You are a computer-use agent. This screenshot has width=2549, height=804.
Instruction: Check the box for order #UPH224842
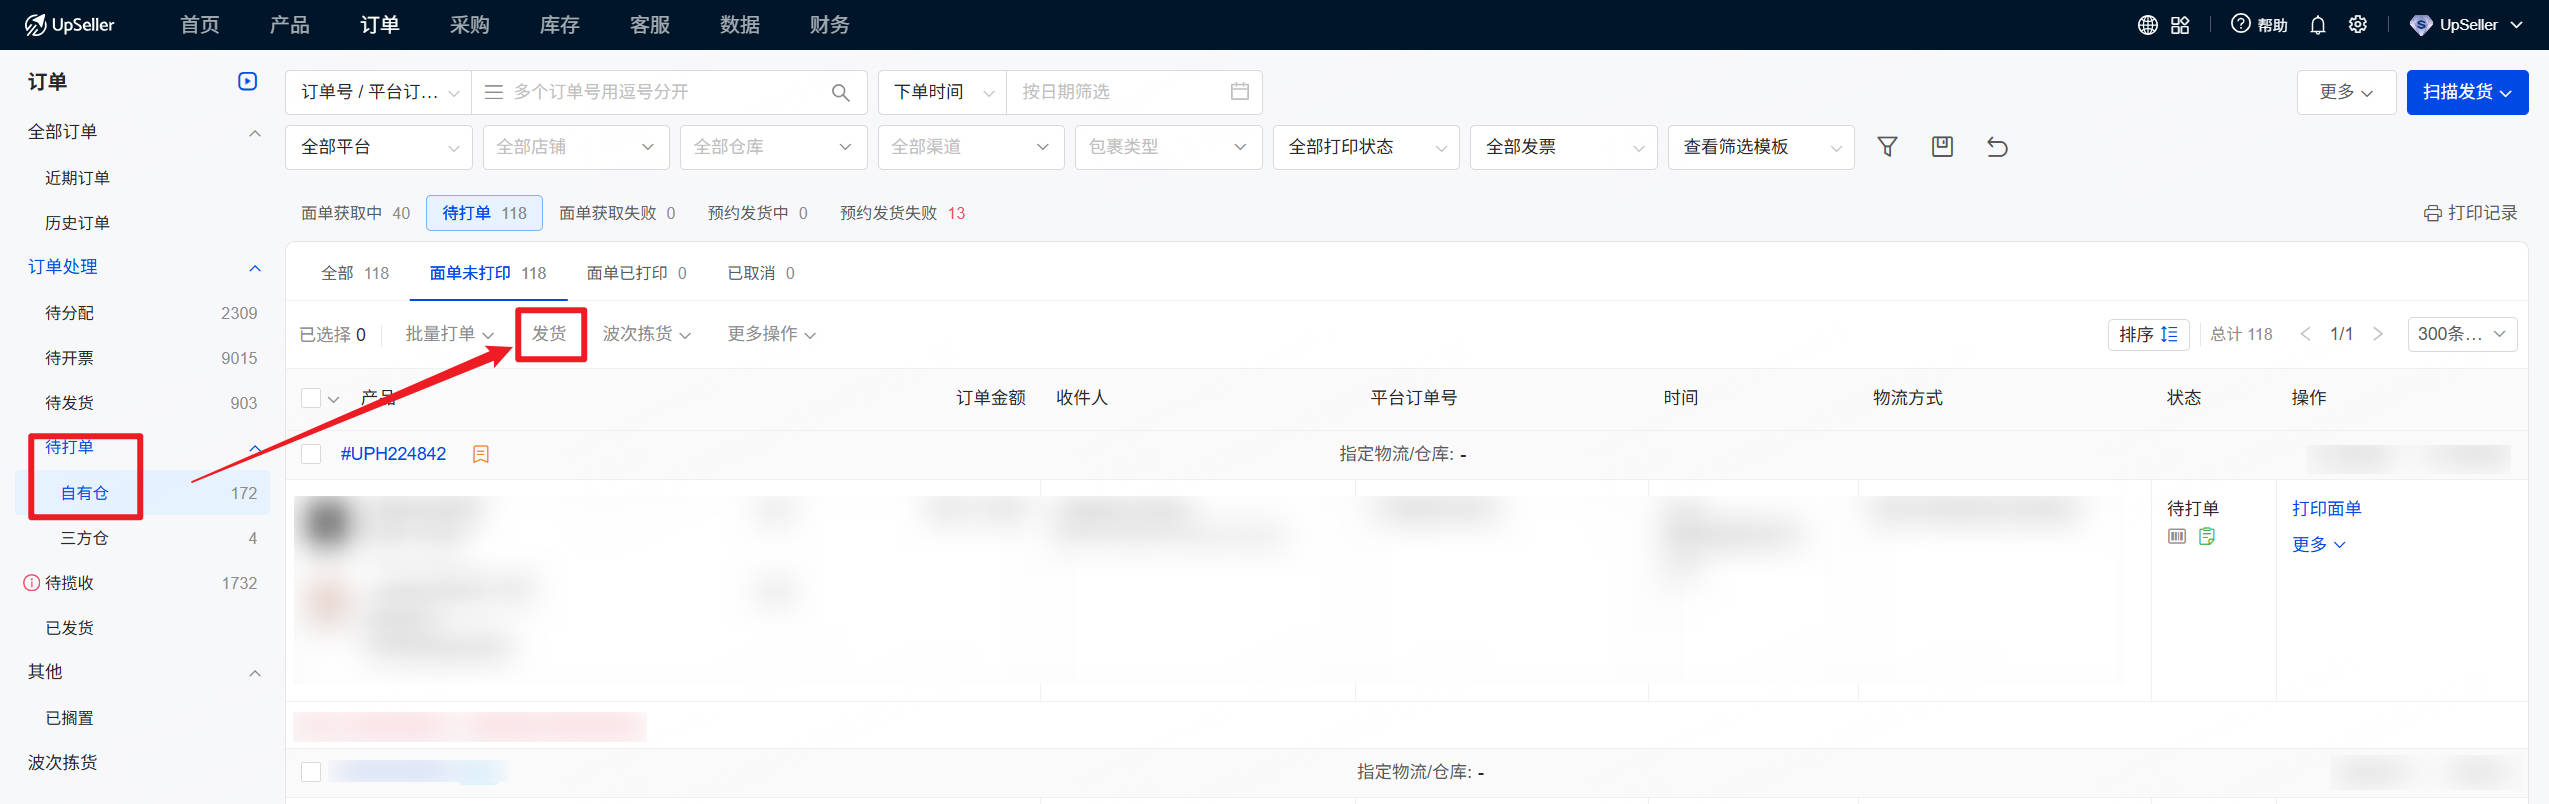311,454
